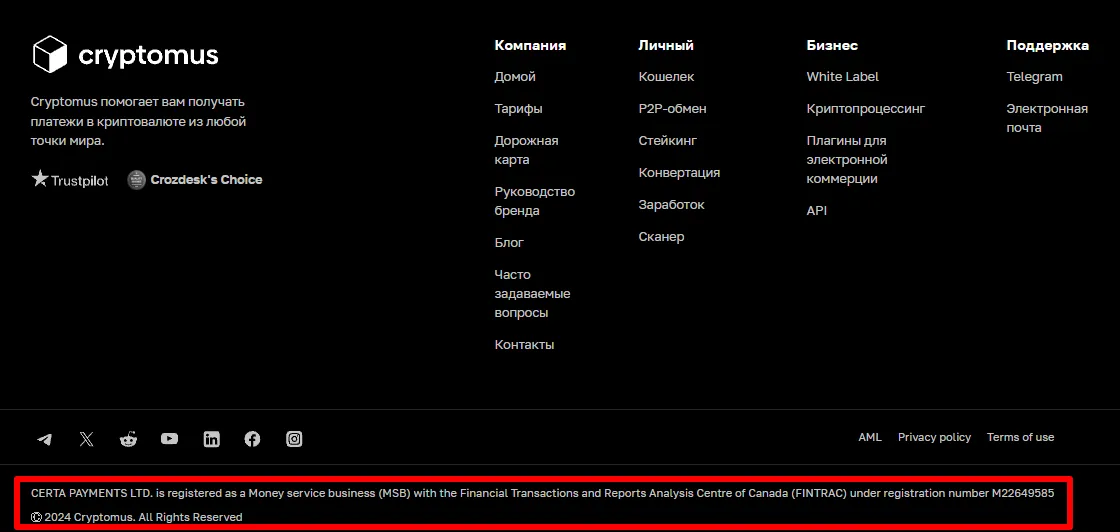
Task: Open the White Label link
Action: pyautogui.click(x=842, y=76)
